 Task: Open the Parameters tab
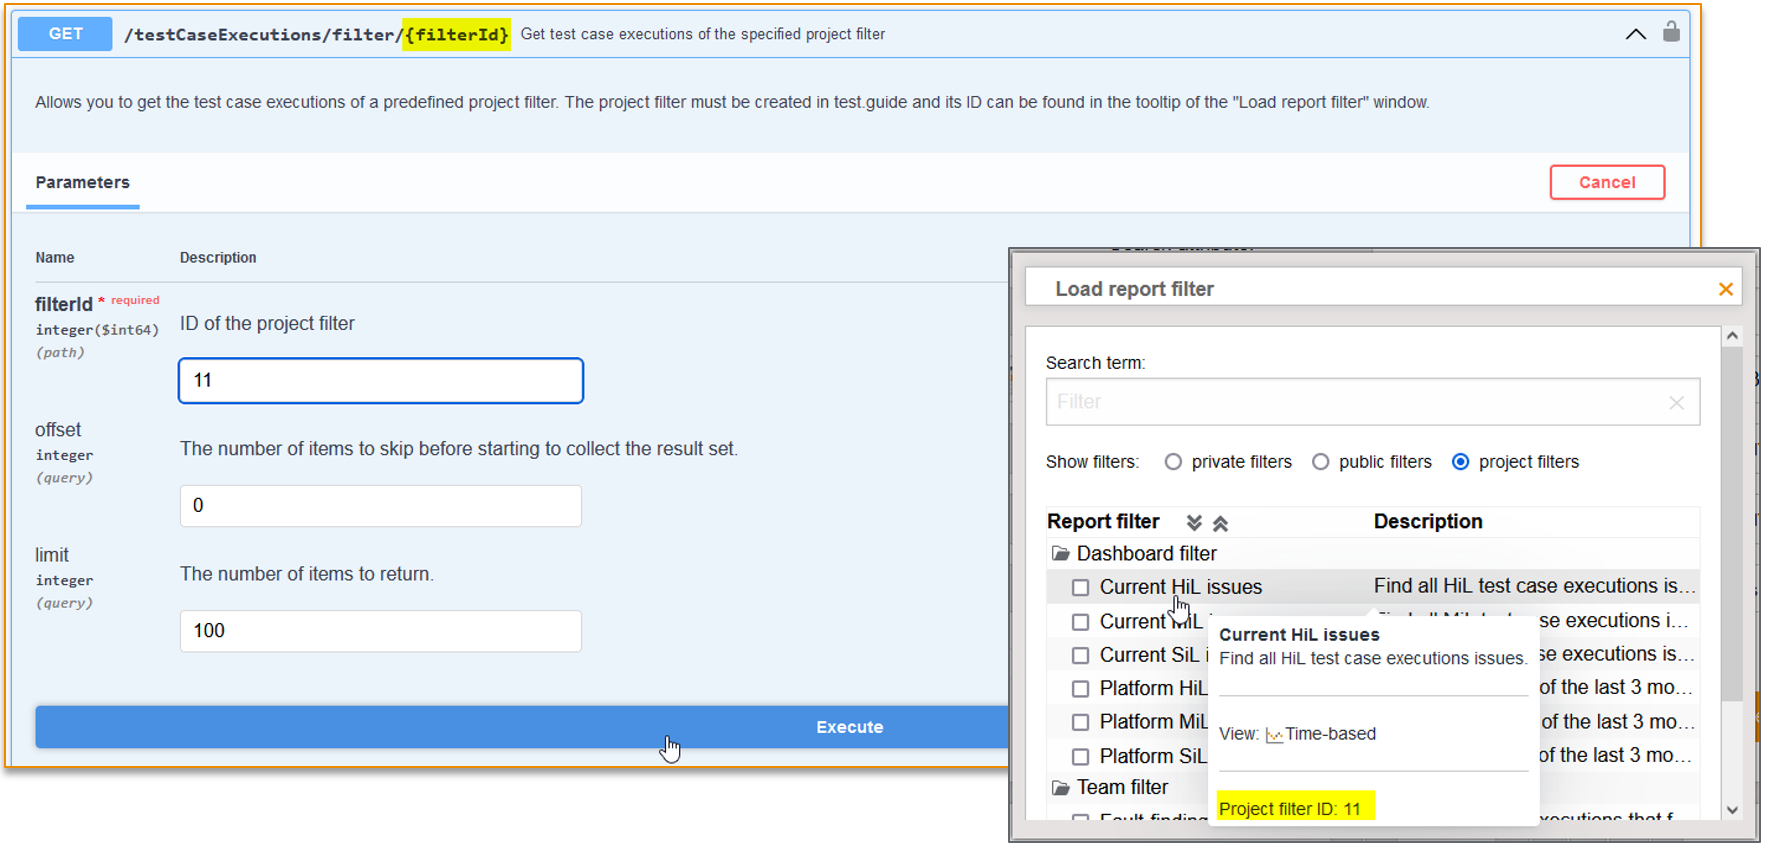[83, 183]
